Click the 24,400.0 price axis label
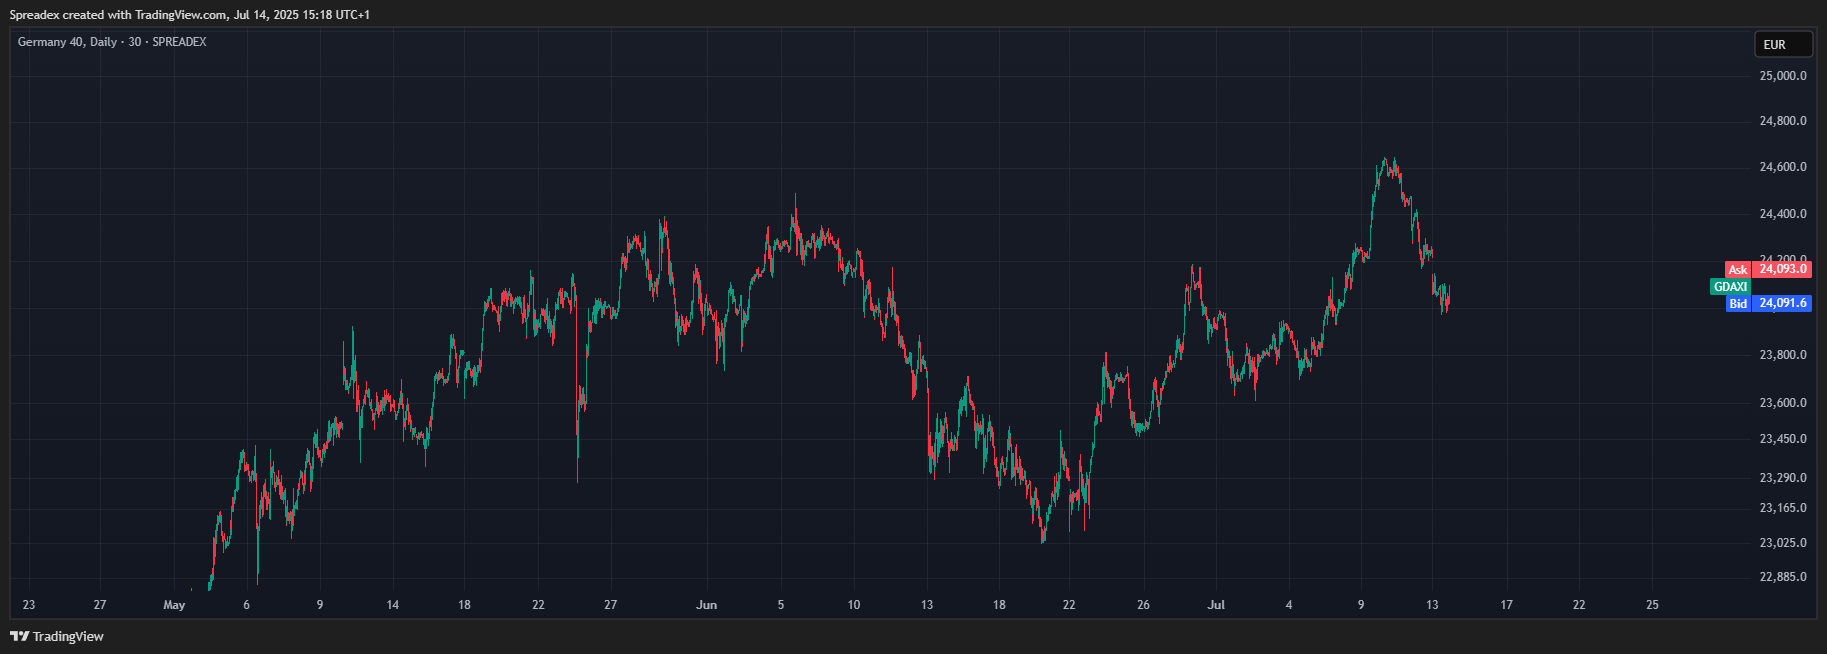The image size is (1827, 654). (1783, 214)
